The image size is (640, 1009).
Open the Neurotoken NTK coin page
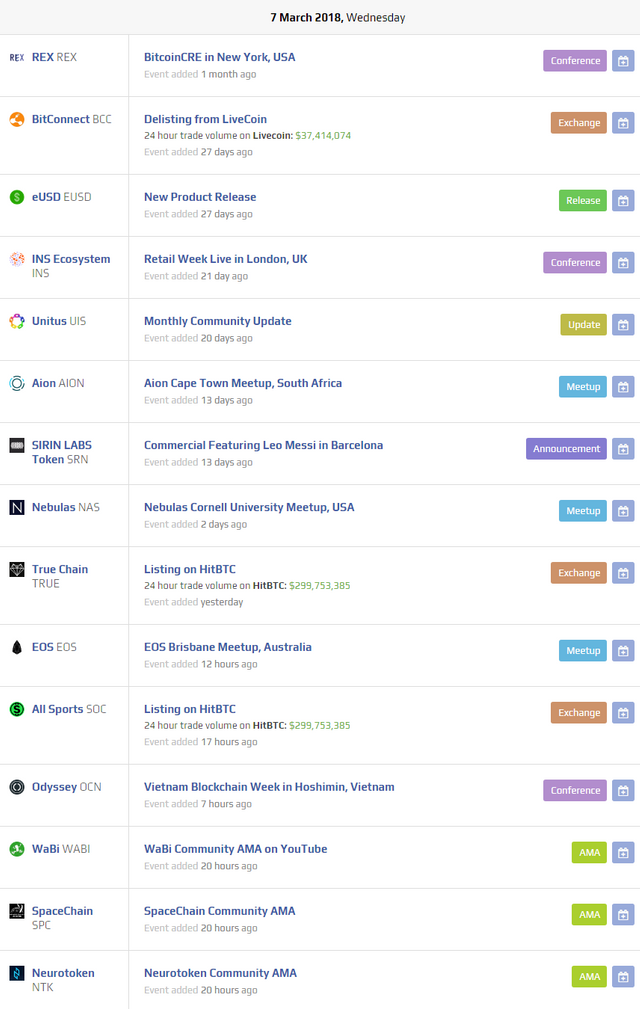tap(63, 980)
